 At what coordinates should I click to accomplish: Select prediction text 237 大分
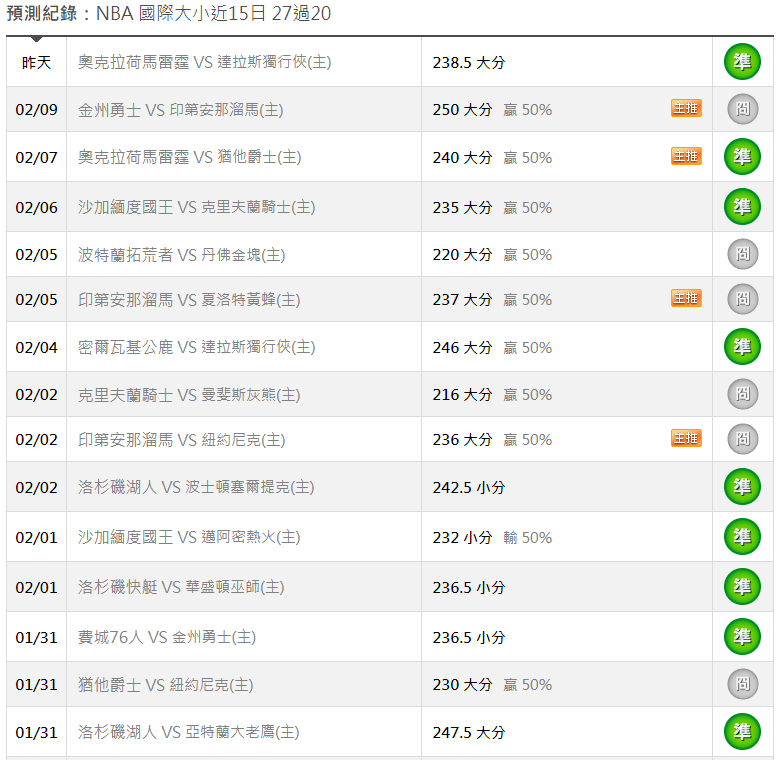[x=462, y=300]
